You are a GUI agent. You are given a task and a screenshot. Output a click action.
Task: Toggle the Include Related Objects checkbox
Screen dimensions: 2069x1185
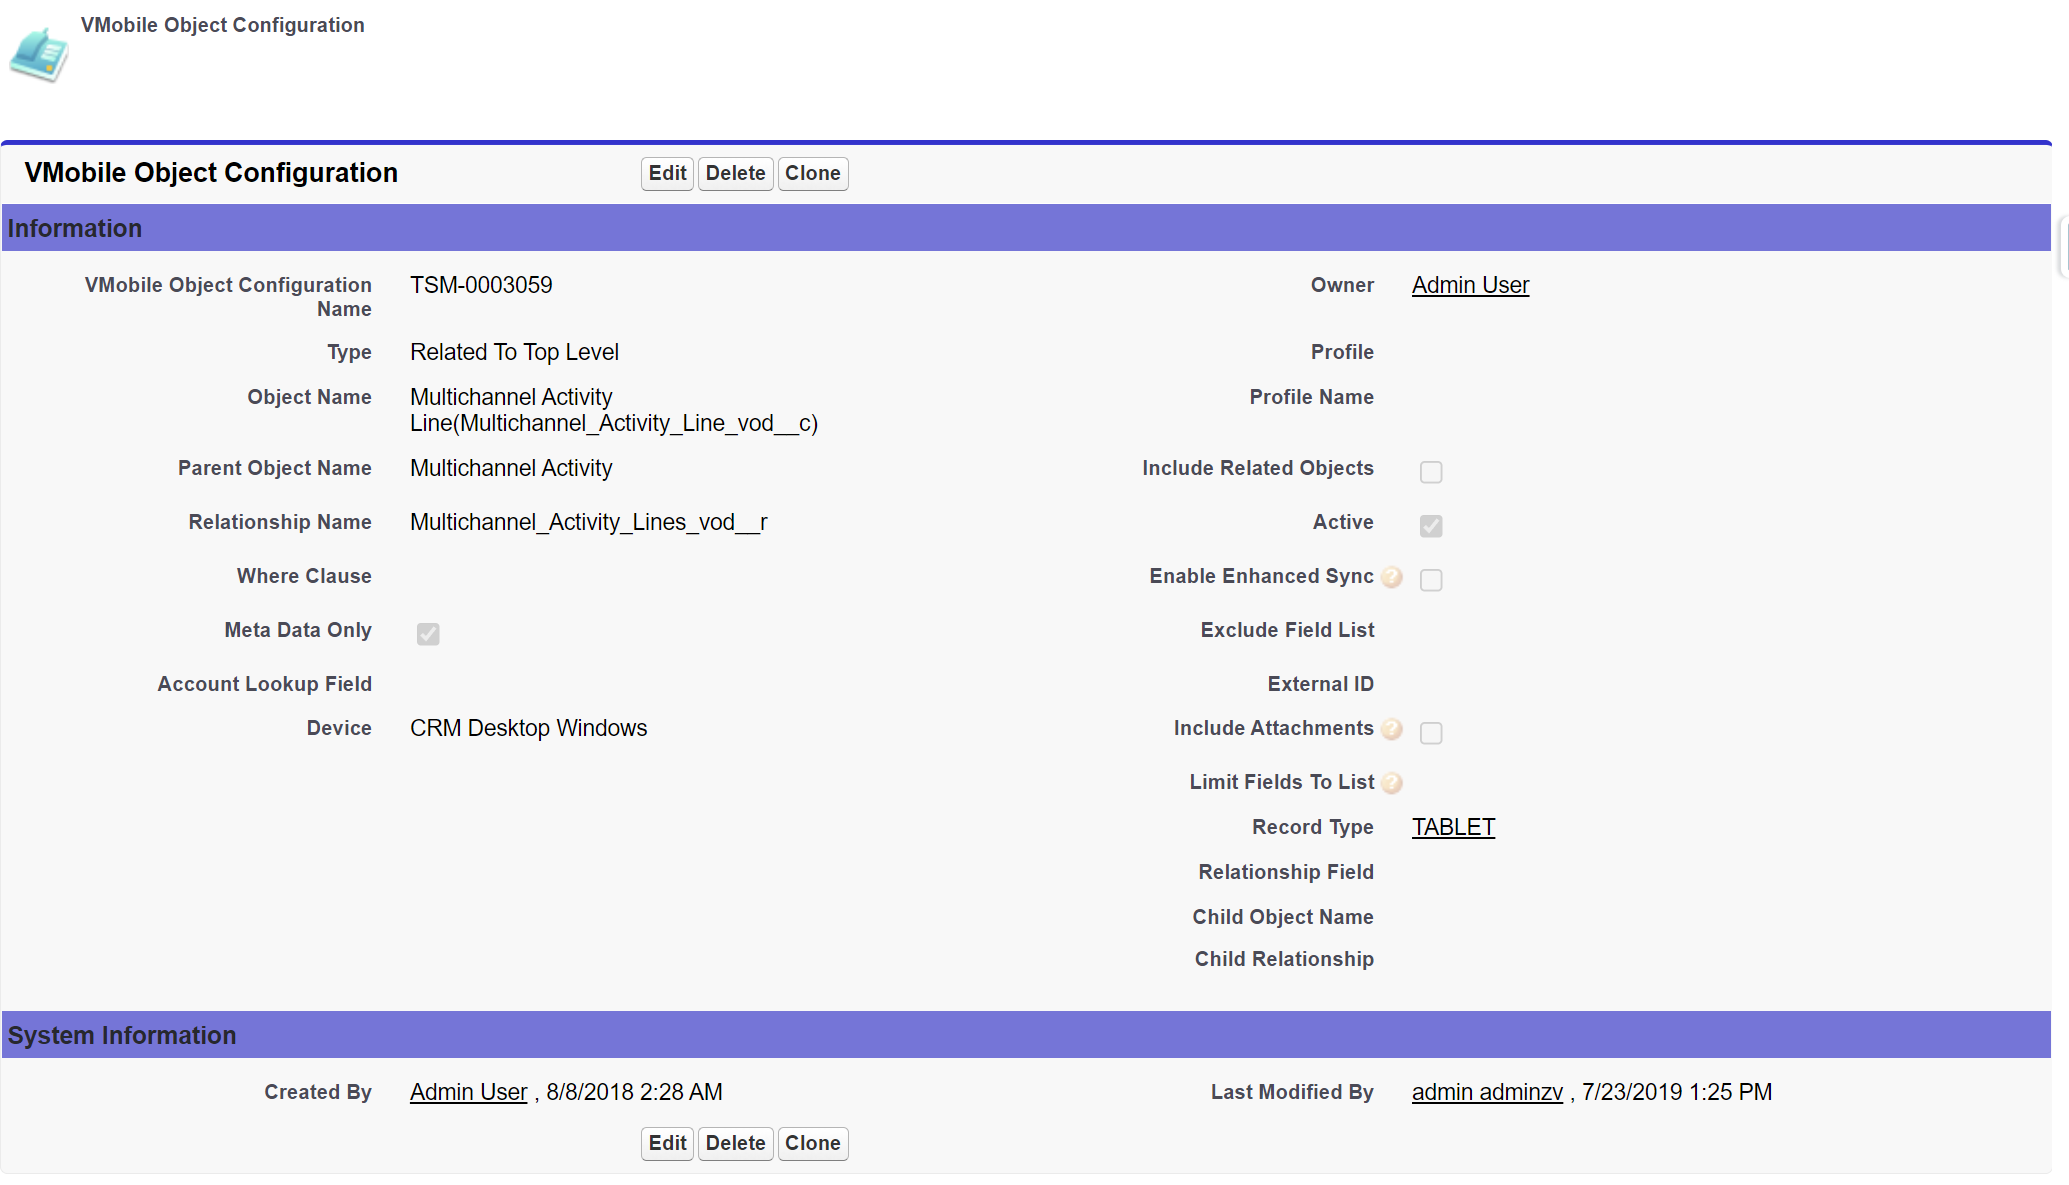[1431, 472]
